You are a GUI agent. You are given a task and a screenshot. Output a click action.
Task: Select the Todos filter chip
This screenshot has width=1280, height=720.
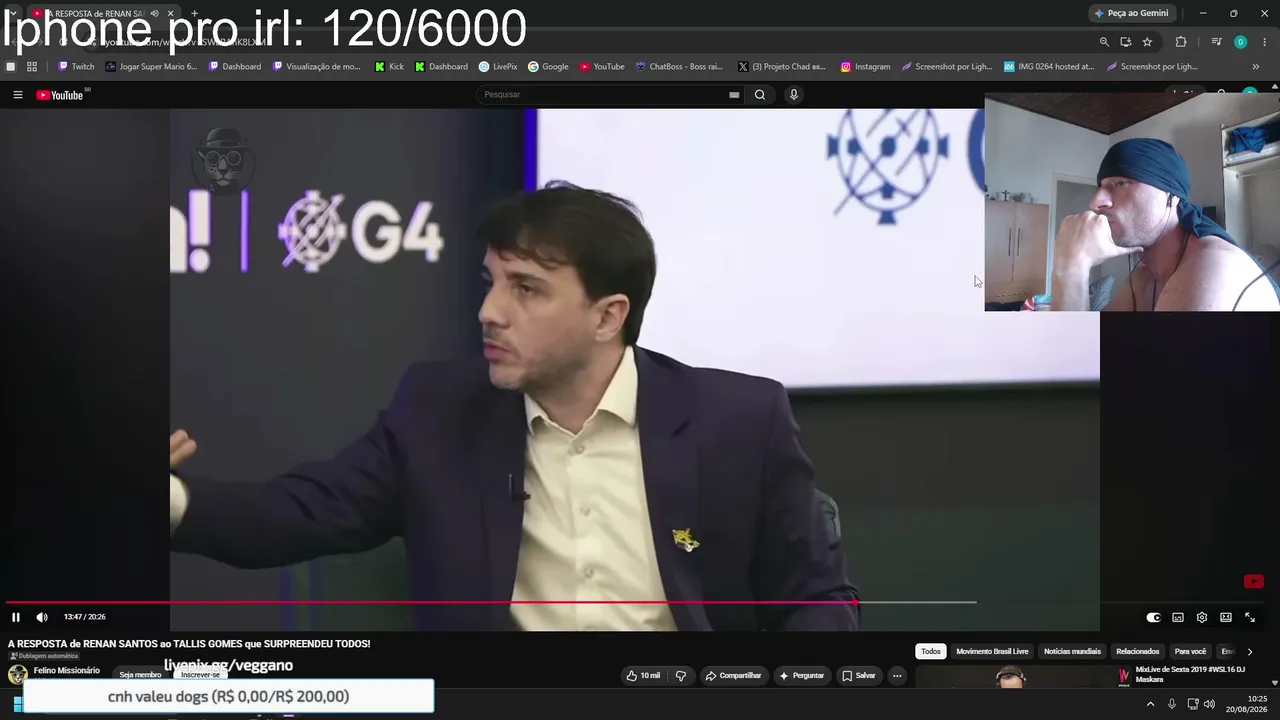[x=931, y=652]
